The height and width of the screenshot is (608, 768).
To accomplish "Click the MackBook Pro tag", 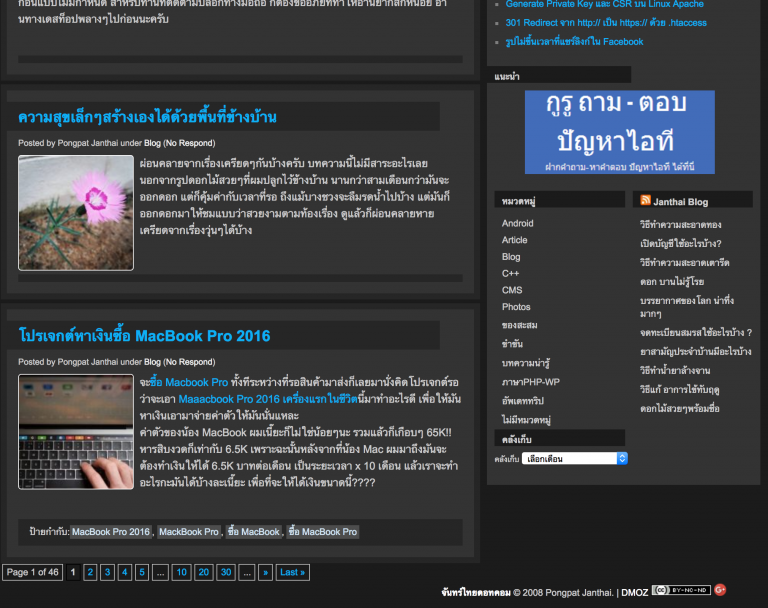I will pos(189,532).
